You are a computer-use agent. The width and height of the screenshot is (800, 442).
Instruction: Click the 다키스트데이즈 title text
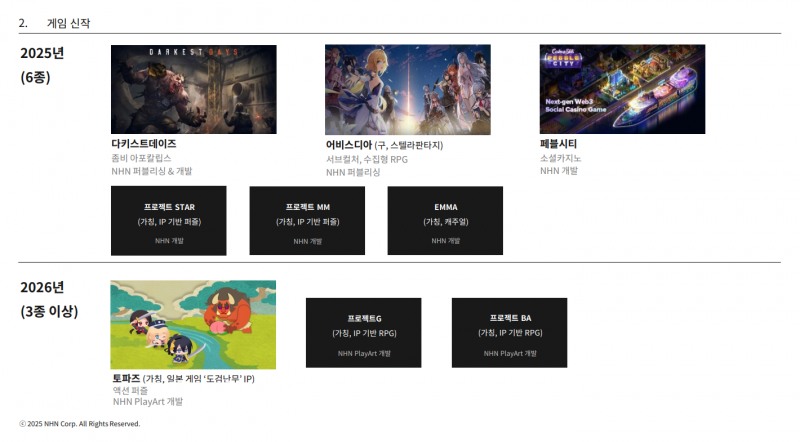tap(143, 144)
